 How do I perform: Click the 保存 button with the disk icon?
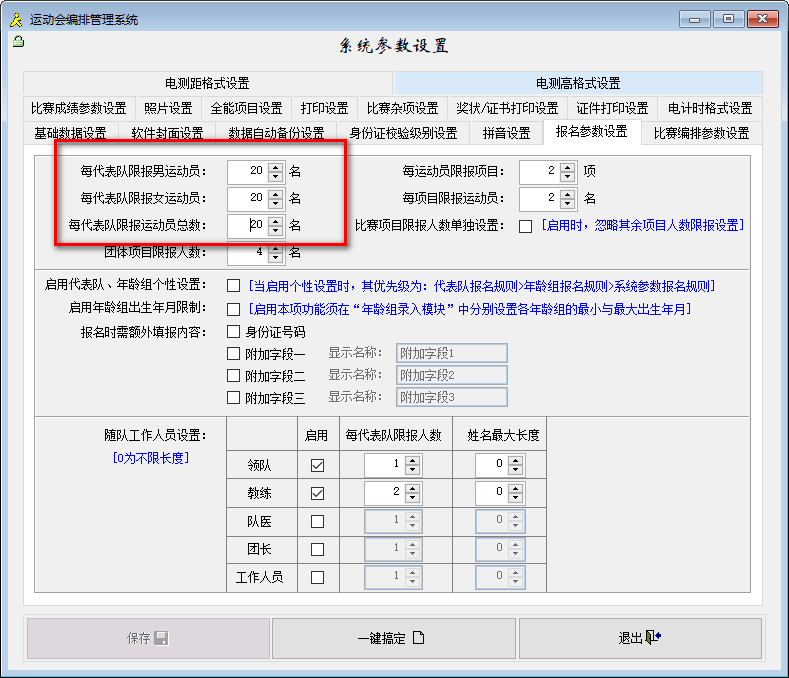tap(147, 638)
